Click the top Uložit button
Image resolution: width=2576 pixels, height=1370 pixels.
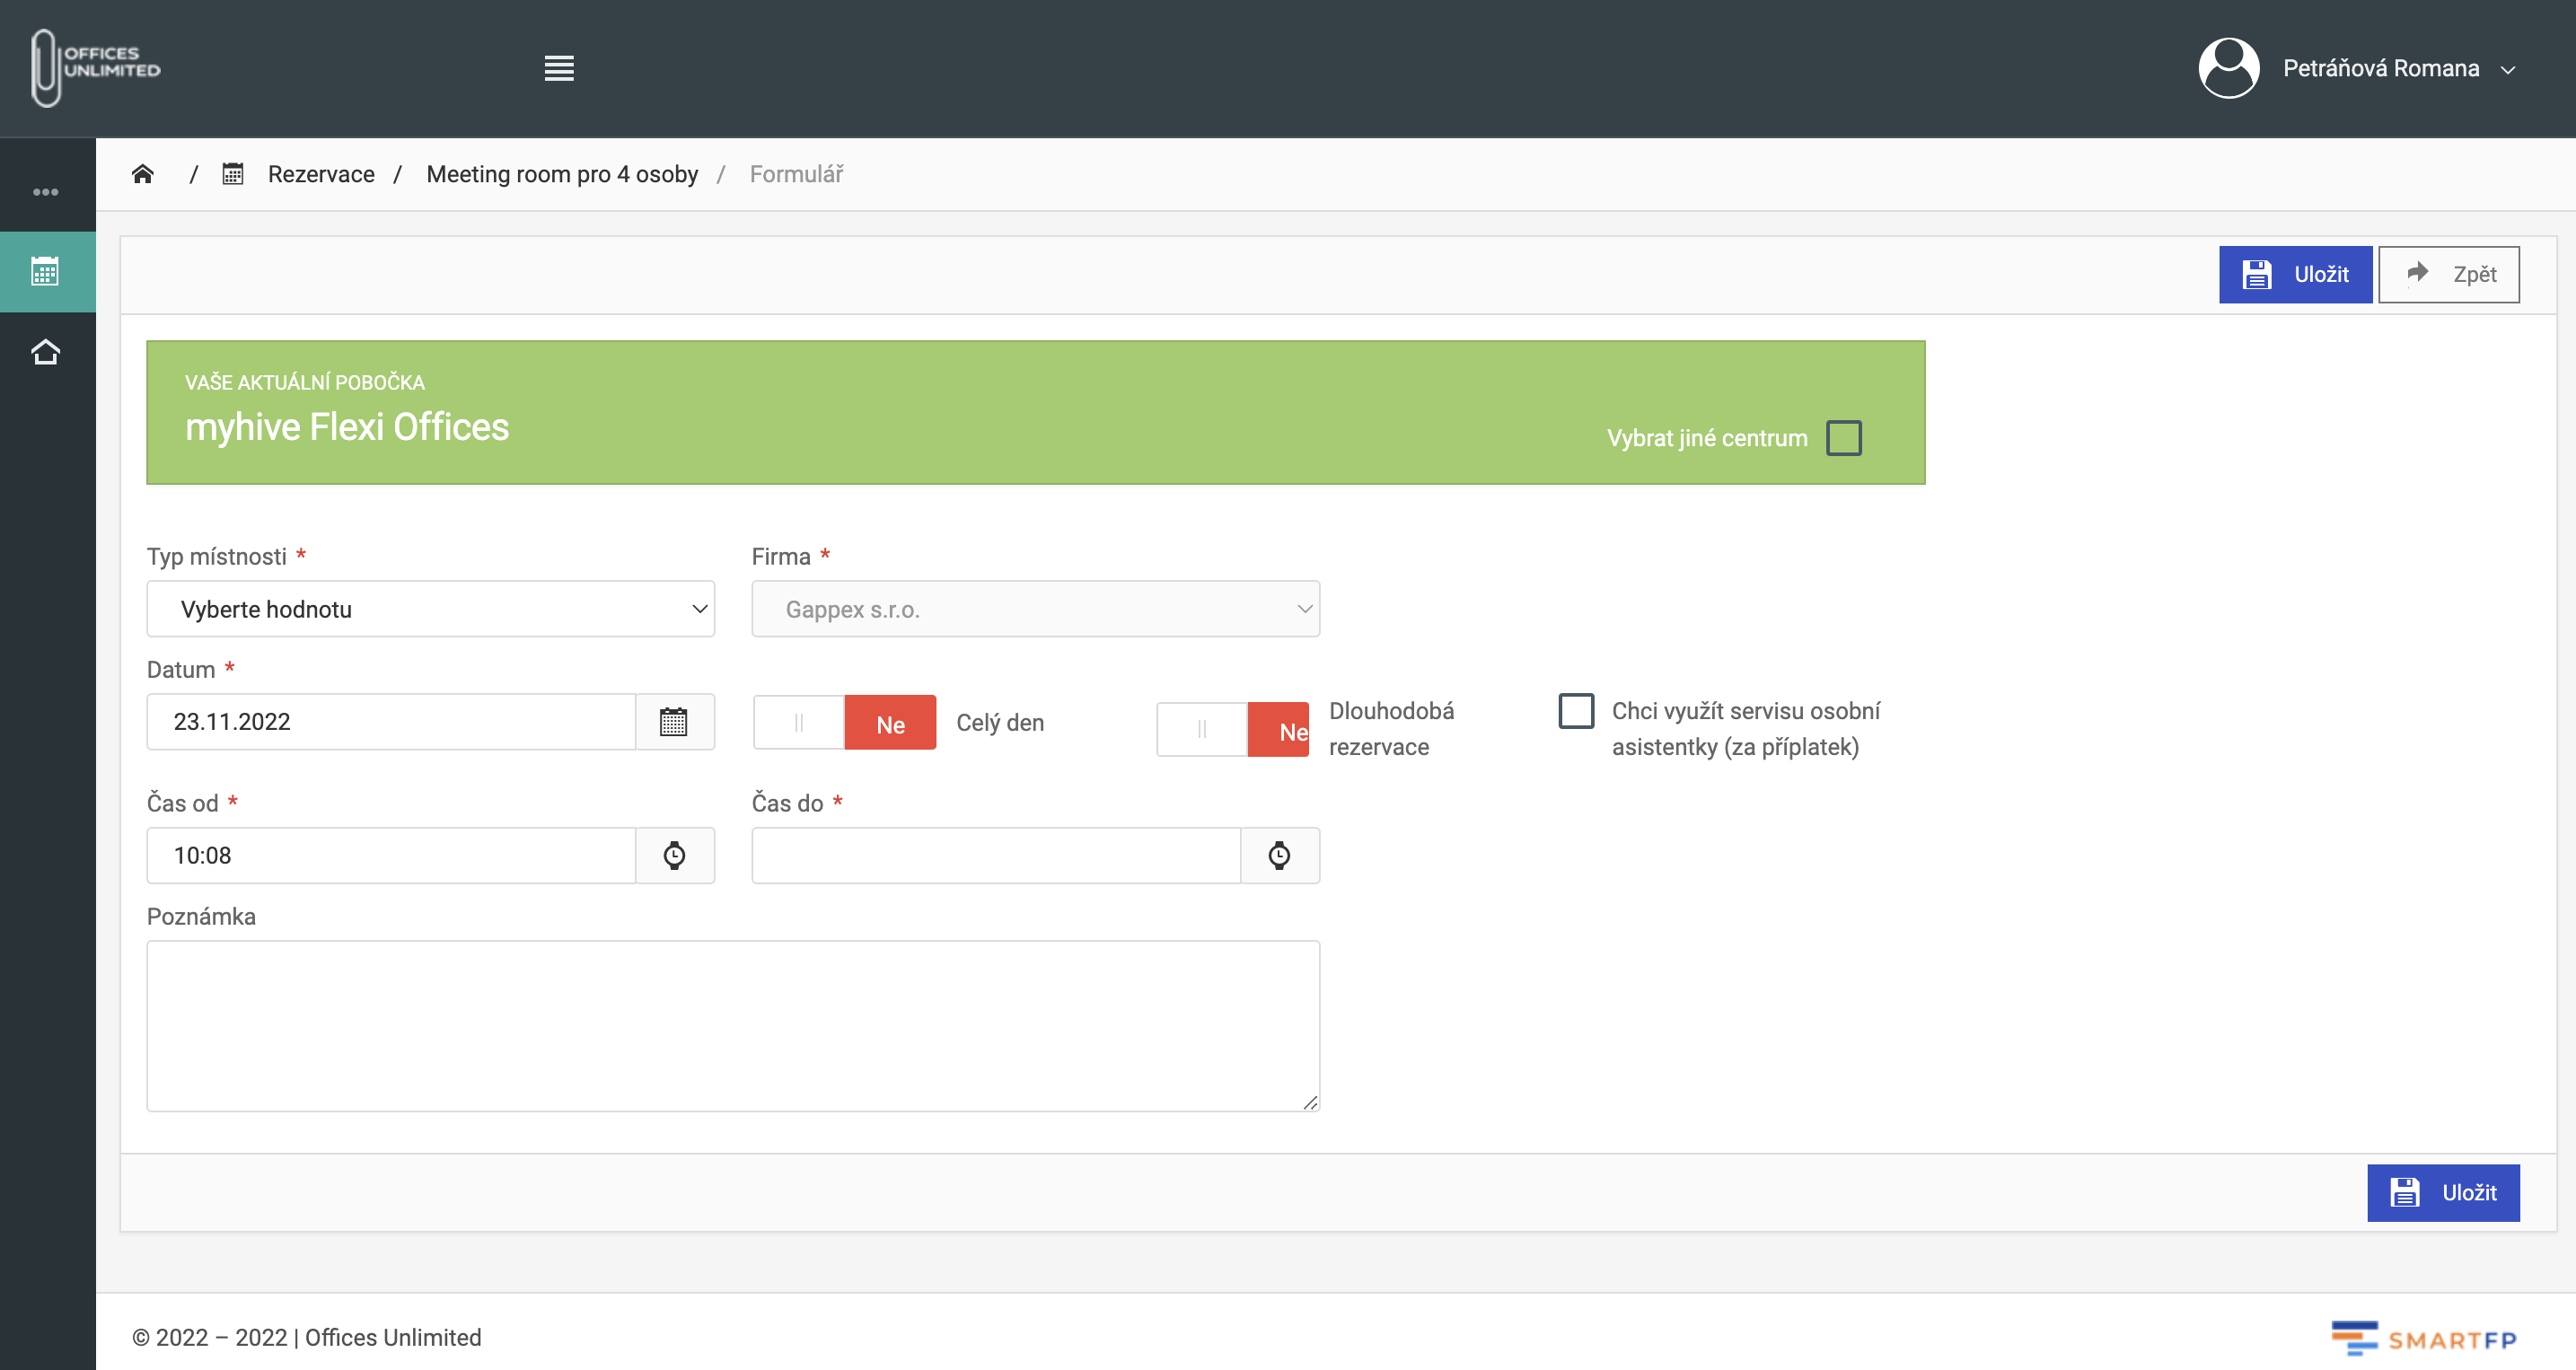click(2295, 274)
